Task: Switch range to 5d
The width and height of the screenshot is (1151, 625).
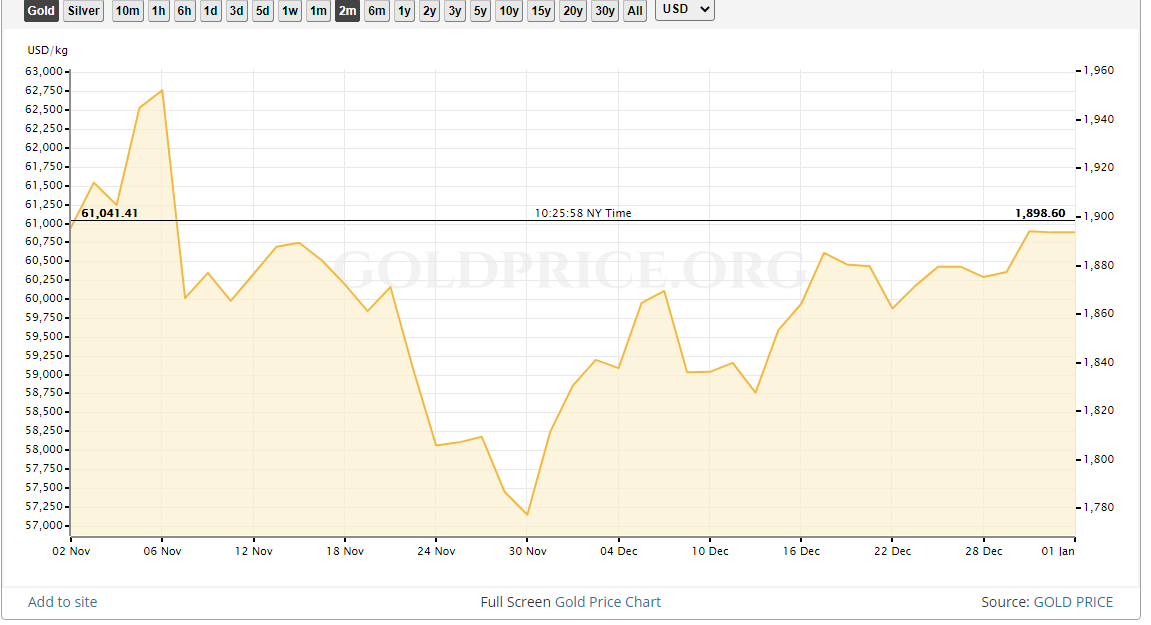Action: coord(262,11)
